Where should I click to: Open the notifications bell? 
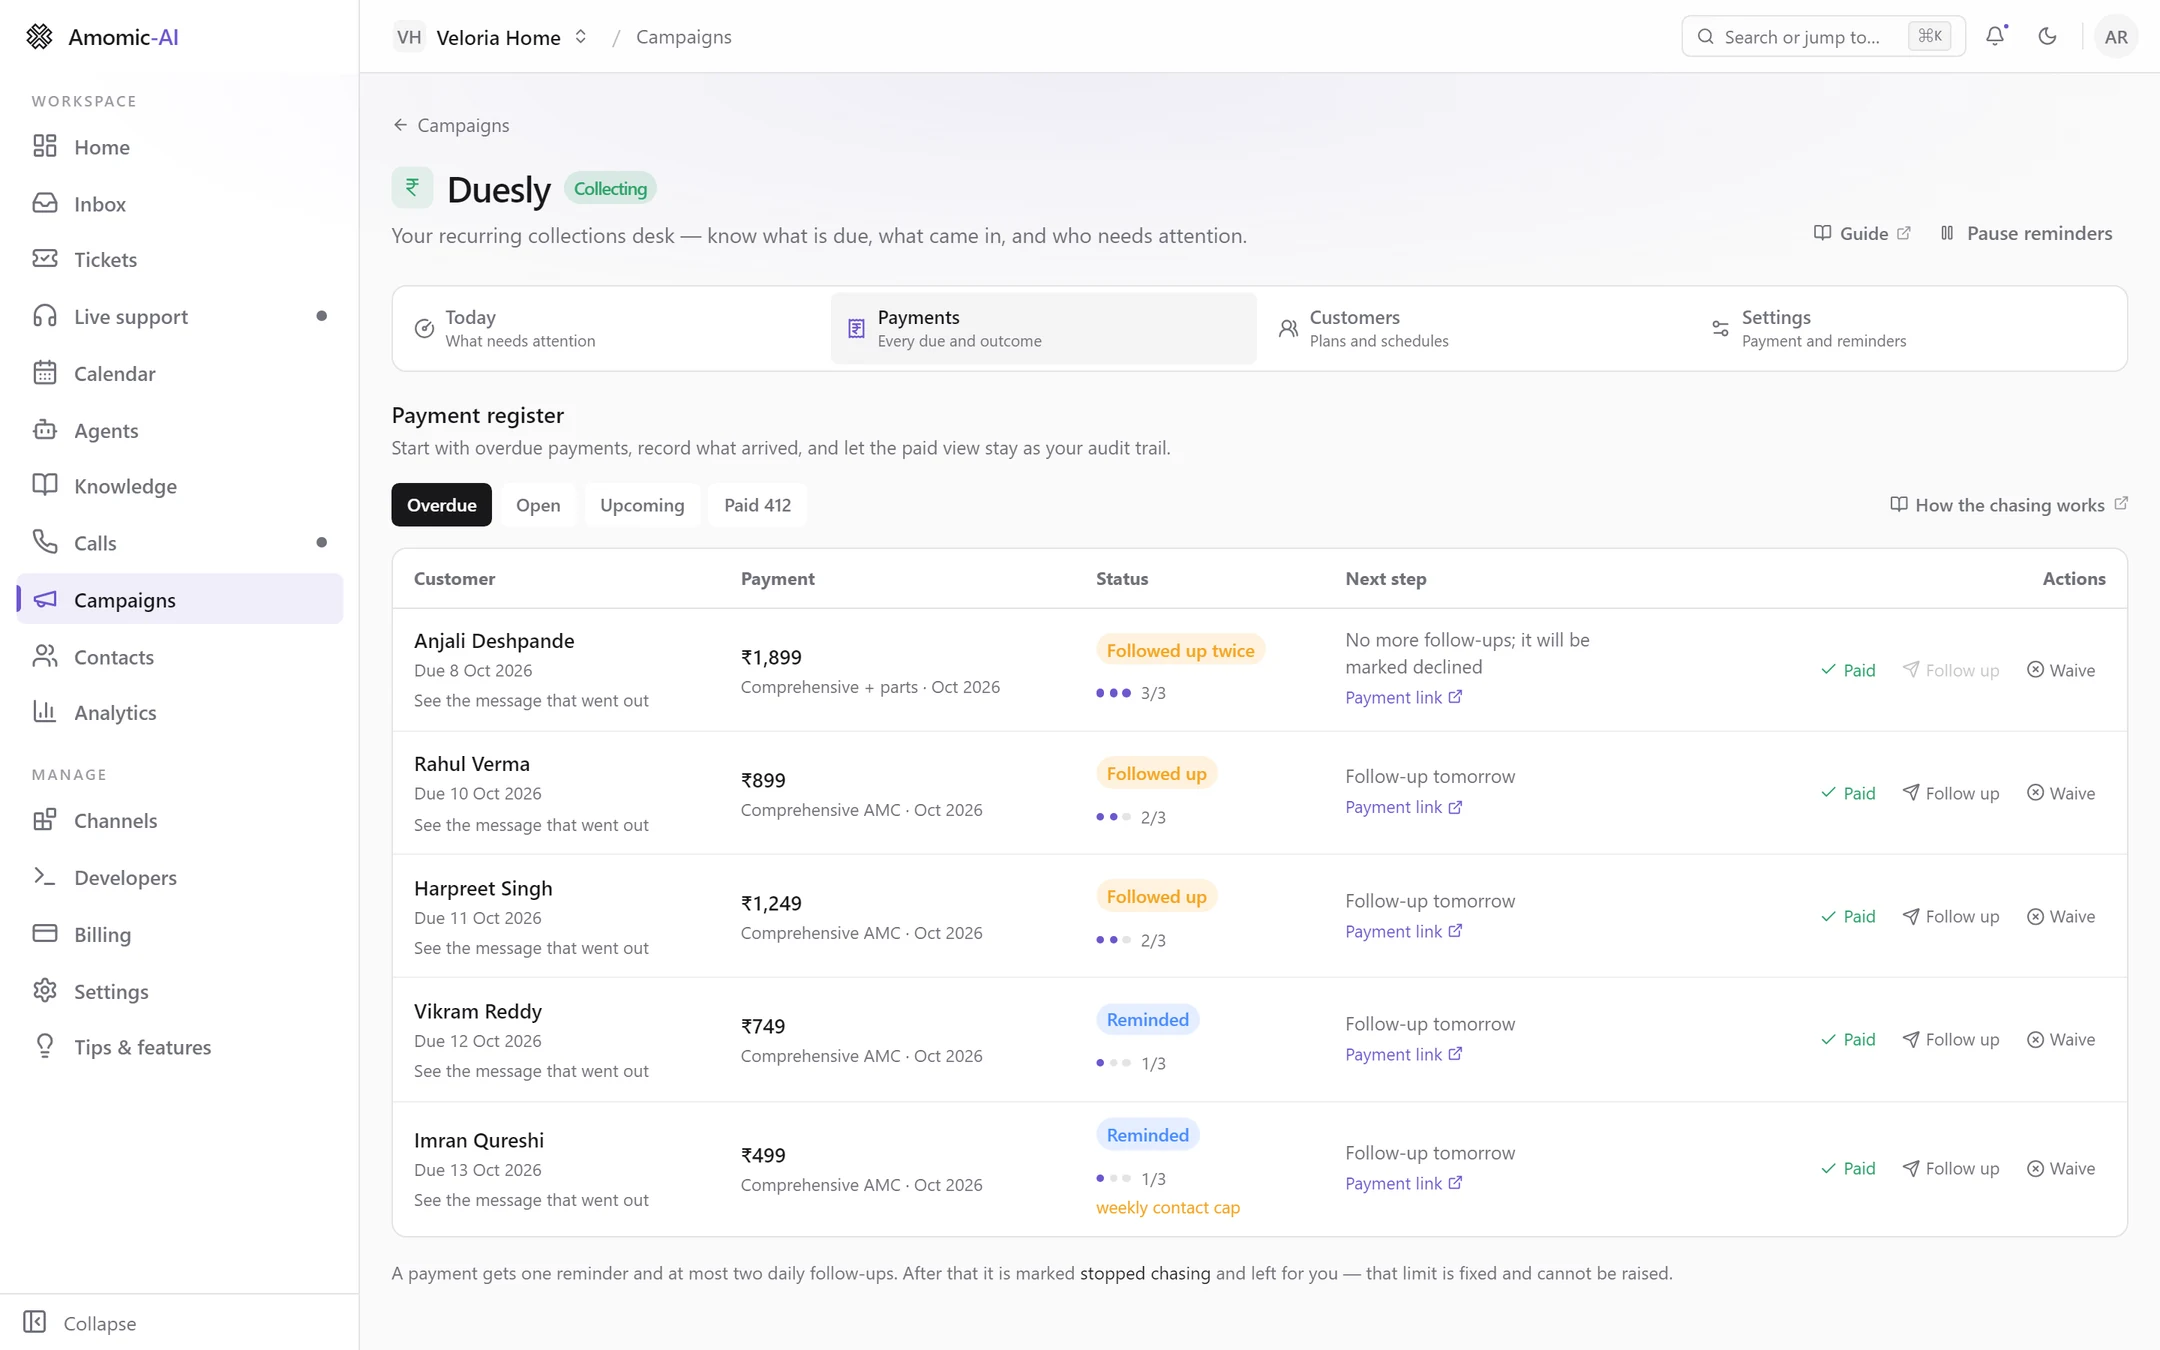tap(1995, 36)
